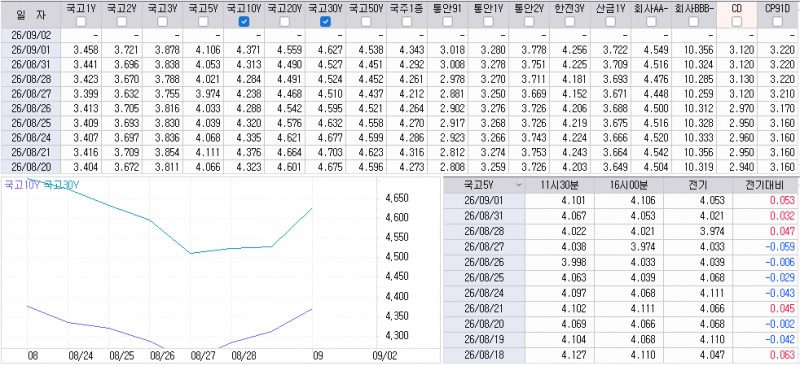Enable the 국고3Y series checkbox

162,21
